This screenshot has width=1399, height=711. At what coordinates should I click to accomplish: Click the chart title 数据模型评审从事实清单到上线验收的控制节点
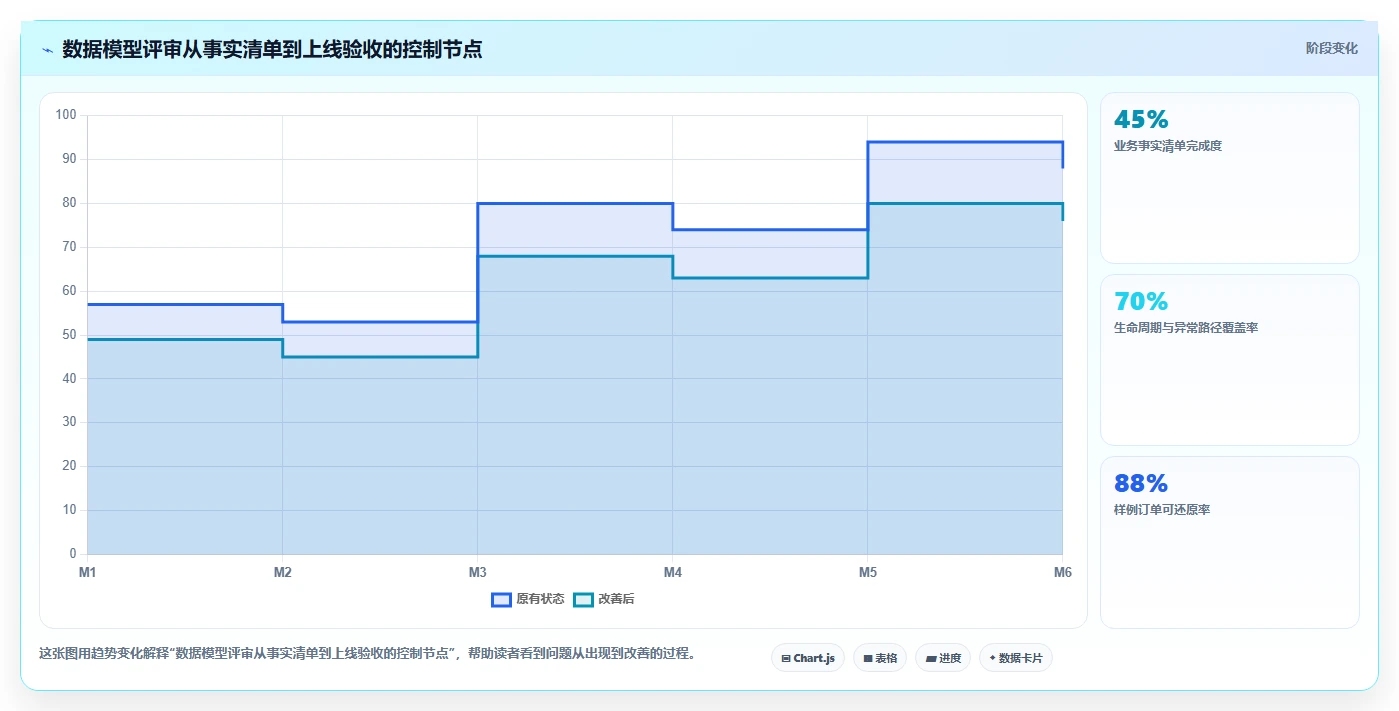pos(272,49)
